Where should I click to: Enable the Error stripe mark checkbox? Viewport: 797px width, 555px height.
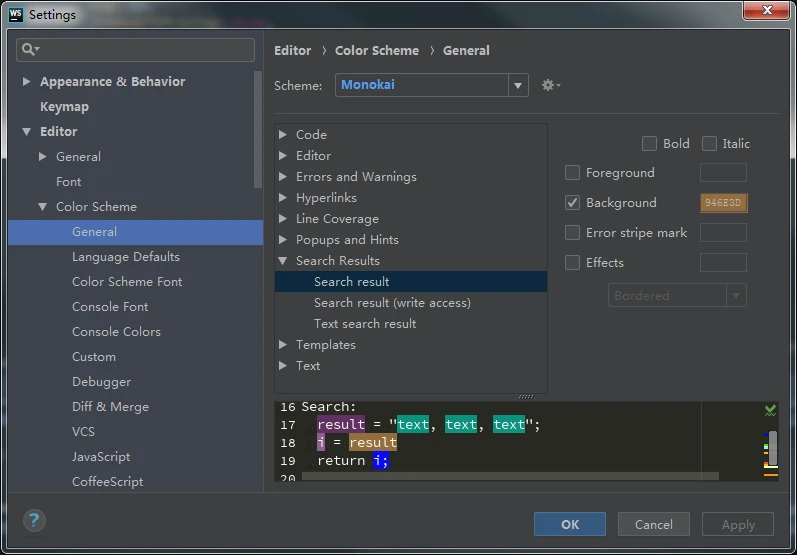click(x=573, y=232)
